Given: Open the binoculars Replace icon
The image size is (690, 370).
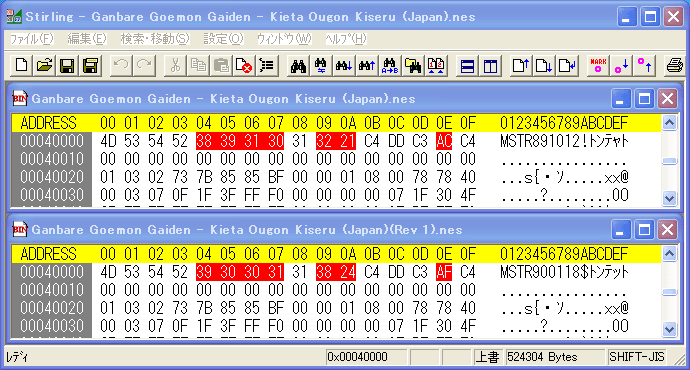Looking at the screenshot, I should [321, 66].
